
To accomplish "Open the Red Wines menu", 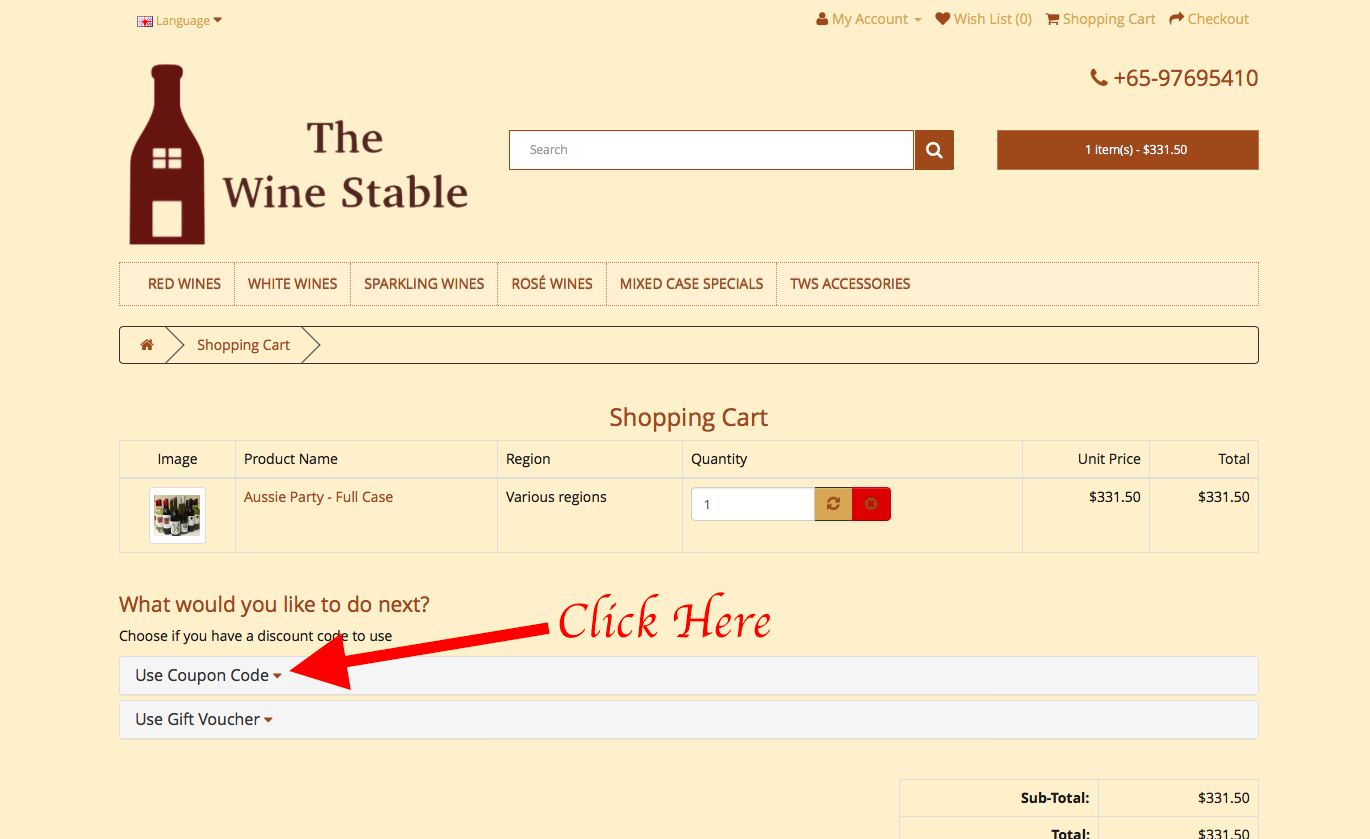I will click(x=184, y=284).
